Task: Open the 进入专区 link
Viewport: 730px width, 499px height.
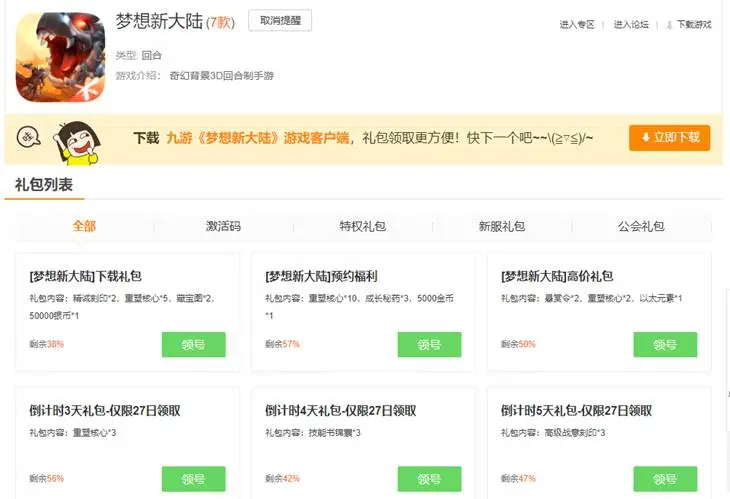Action: tap(577, 24)
